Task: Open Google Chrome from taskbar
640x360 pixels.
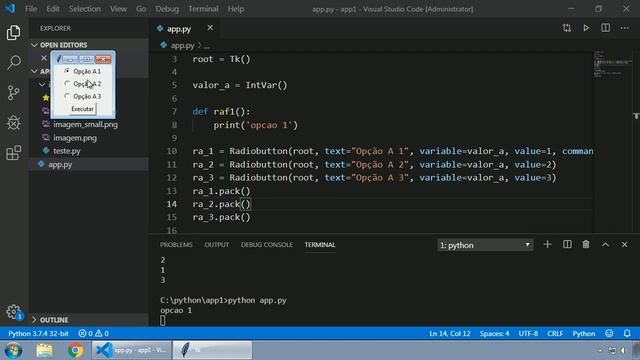Action: pyautogui.click(x=76, y=351)
